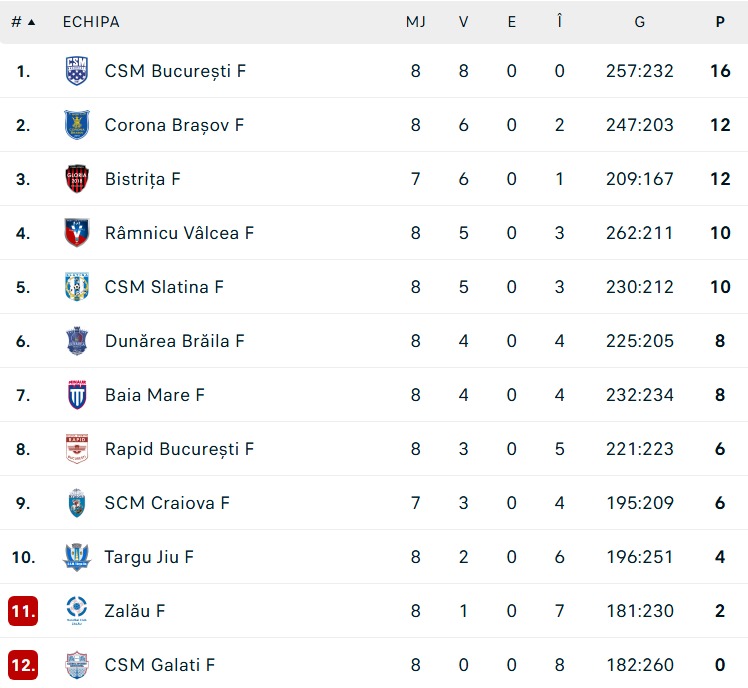Click the Zalău F team logo
The image size is (748, 688).
pos(77,611)
